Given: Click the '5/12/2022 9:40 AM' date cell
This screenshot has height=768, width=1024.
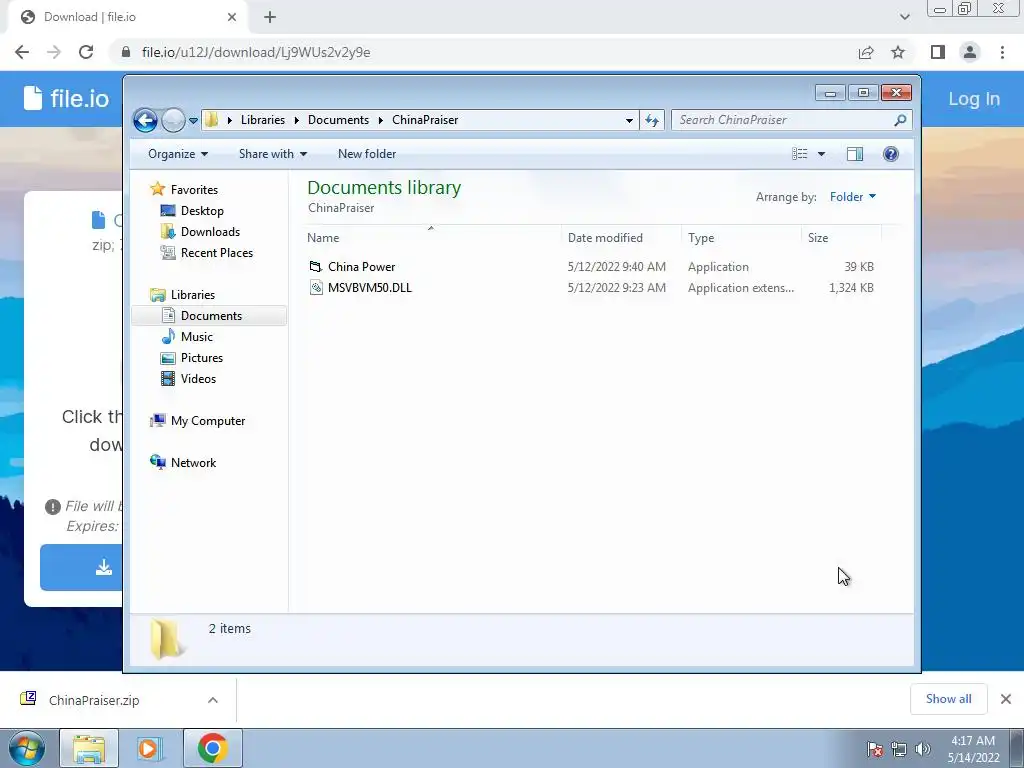Looking at the screenshot, I should point(616,266).
